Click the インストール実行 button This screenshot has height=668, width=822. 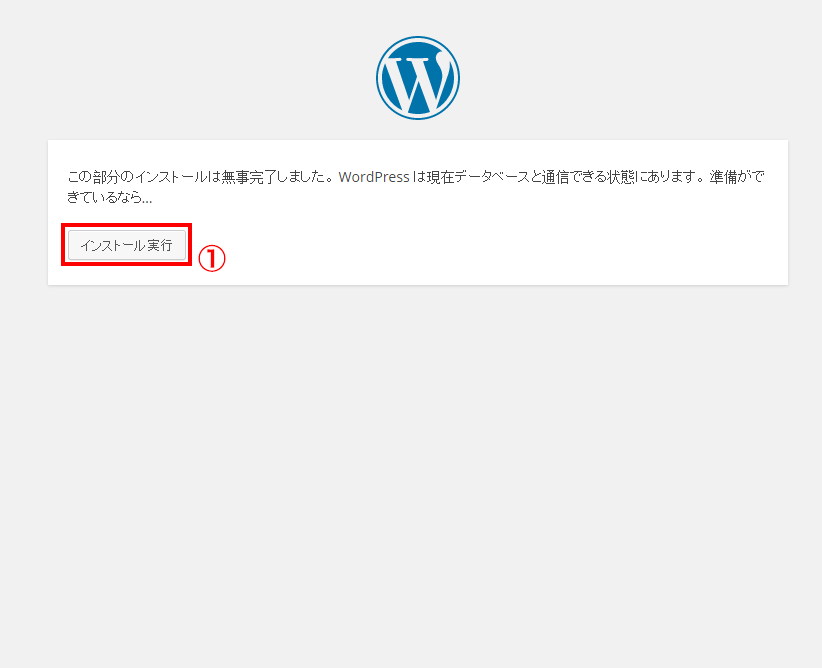pos(127,245)
